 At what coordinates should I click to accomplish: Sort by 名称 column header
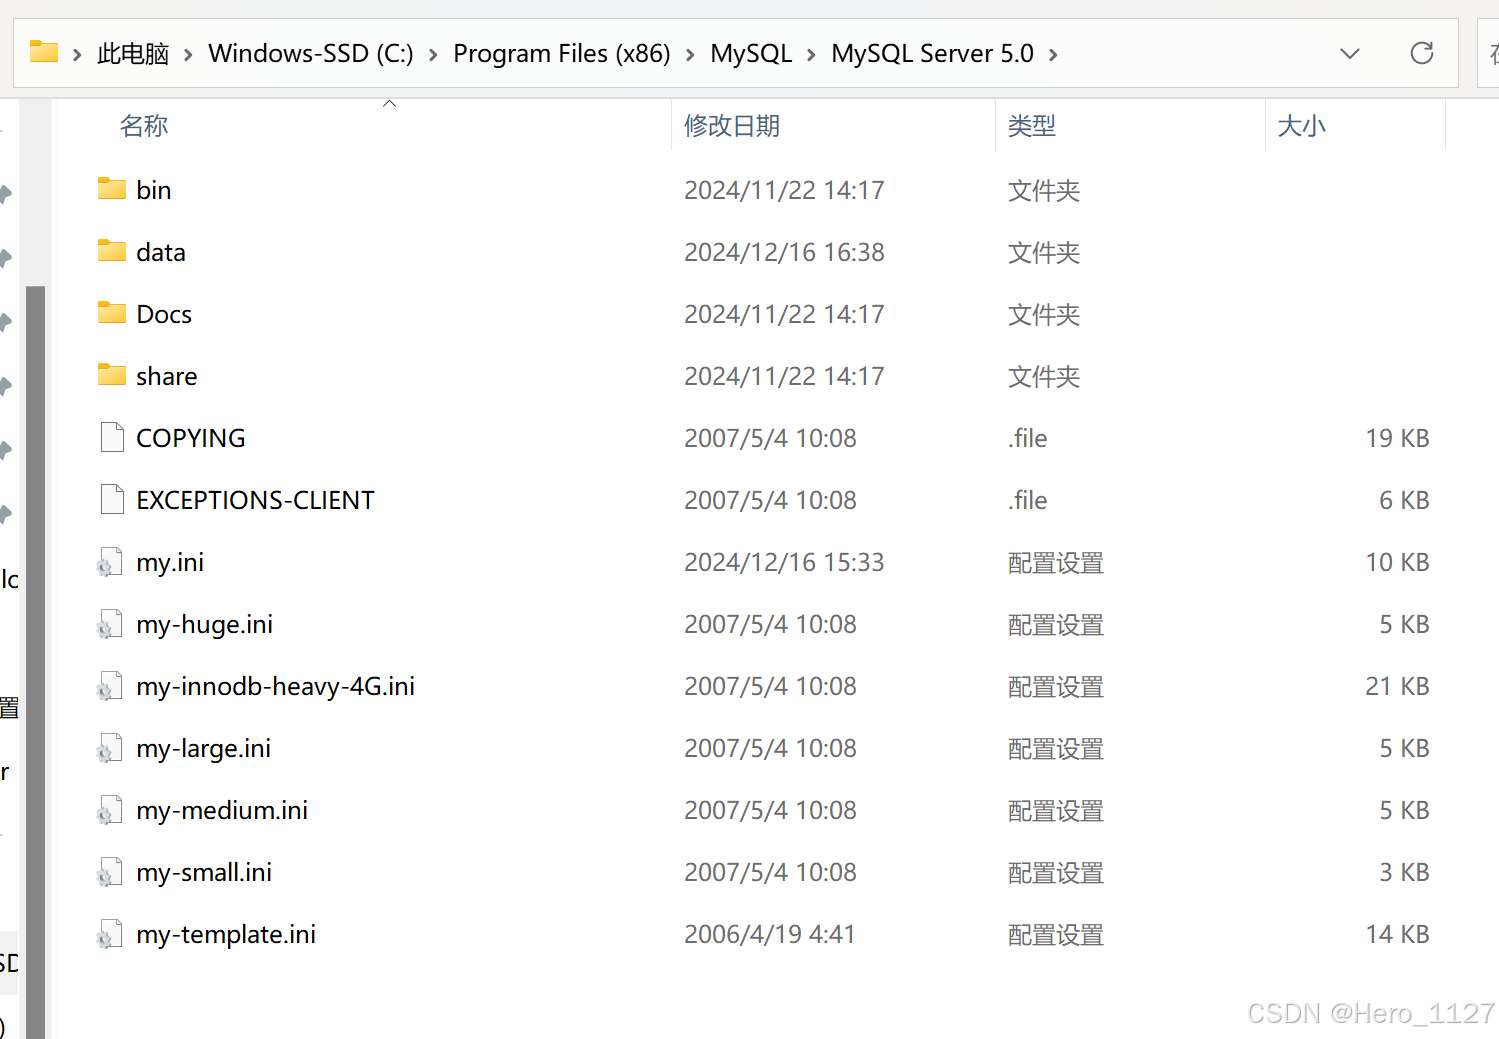tap(144, 126)
